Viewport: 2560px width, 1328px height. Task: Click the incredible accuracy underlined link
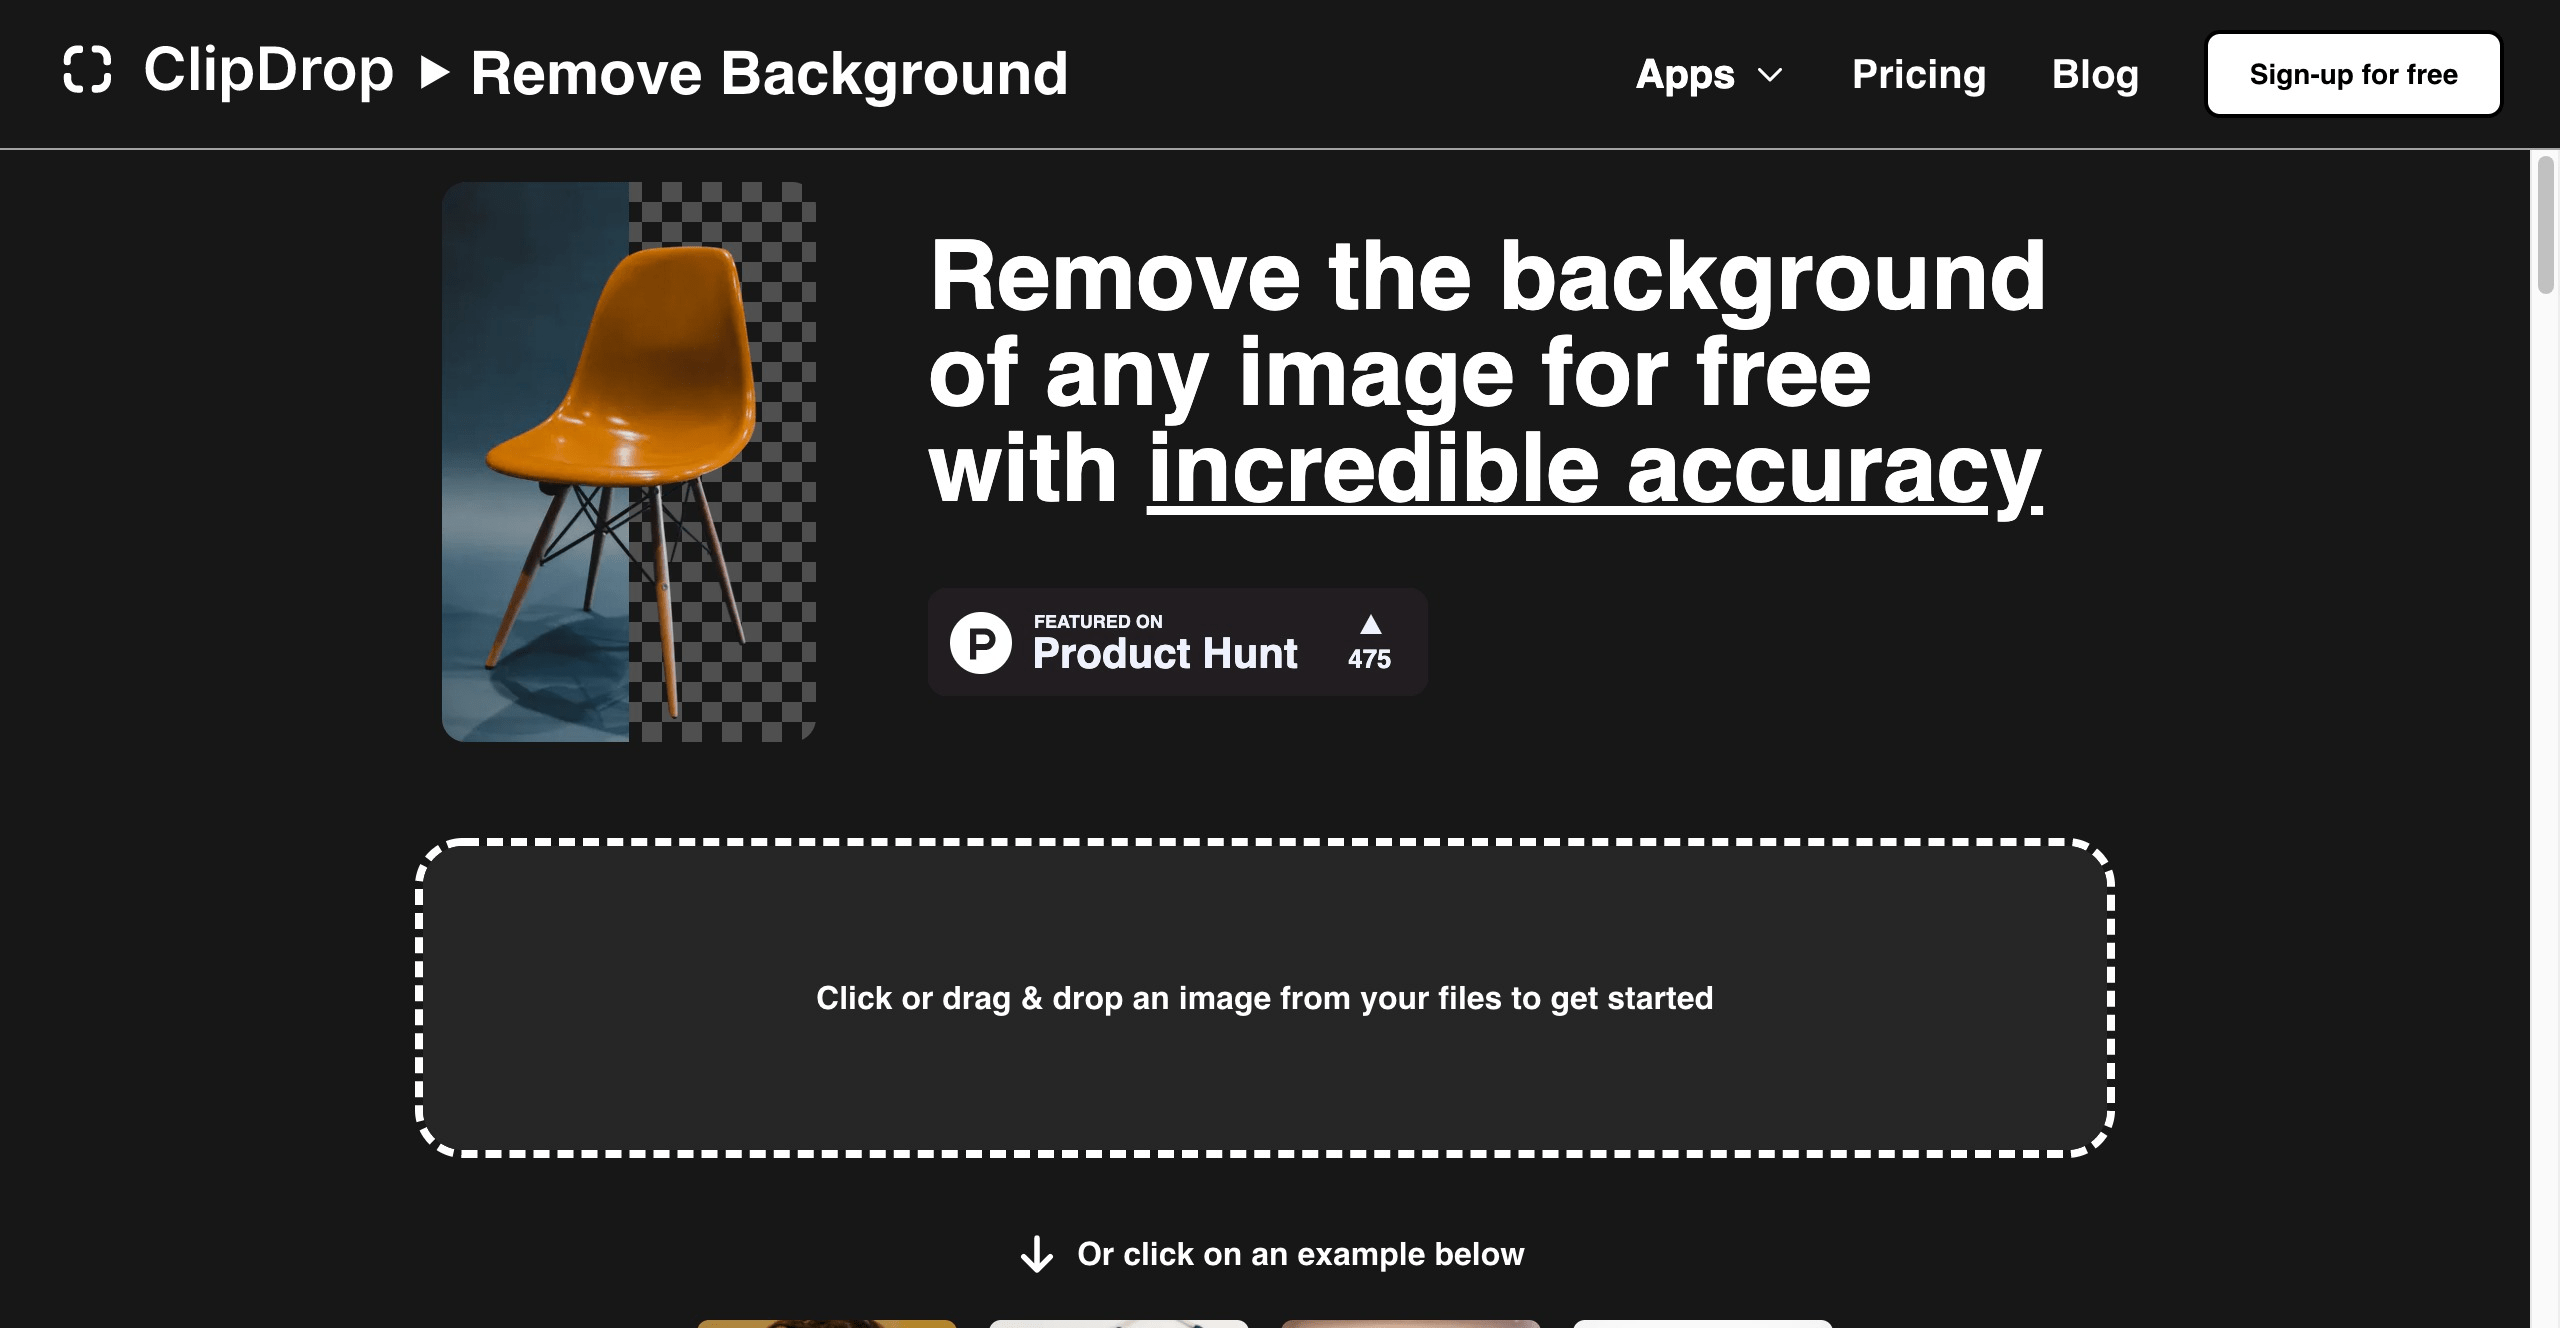pos(1593,468)
